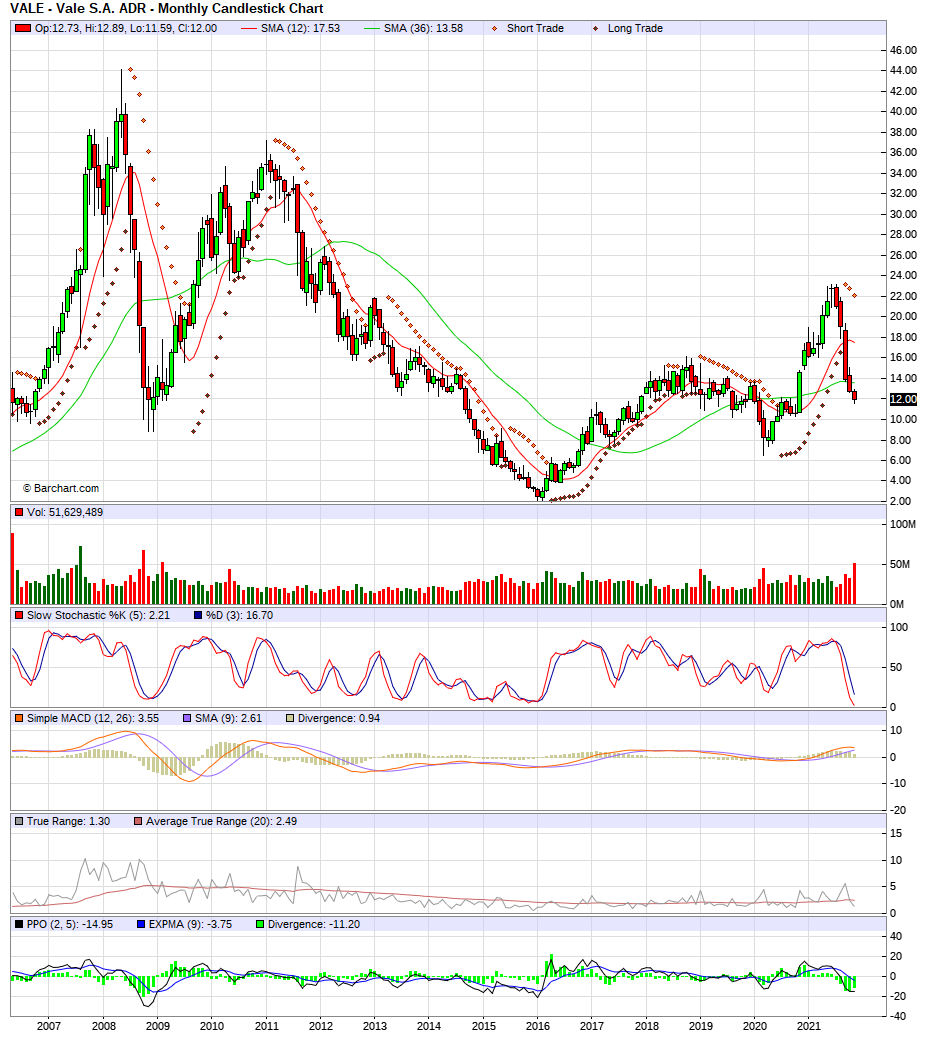Click the Slow Stochastic %K (5): 2.21 label
Screen dimensions: 930x1057
click(98, 615)
